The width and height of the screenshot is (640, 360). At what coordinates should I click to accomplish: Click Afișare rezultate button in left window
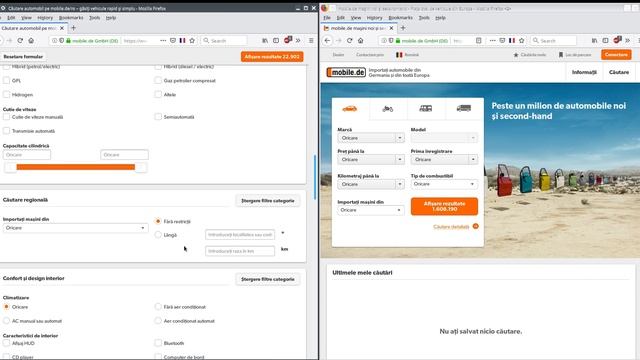(272, 57)
